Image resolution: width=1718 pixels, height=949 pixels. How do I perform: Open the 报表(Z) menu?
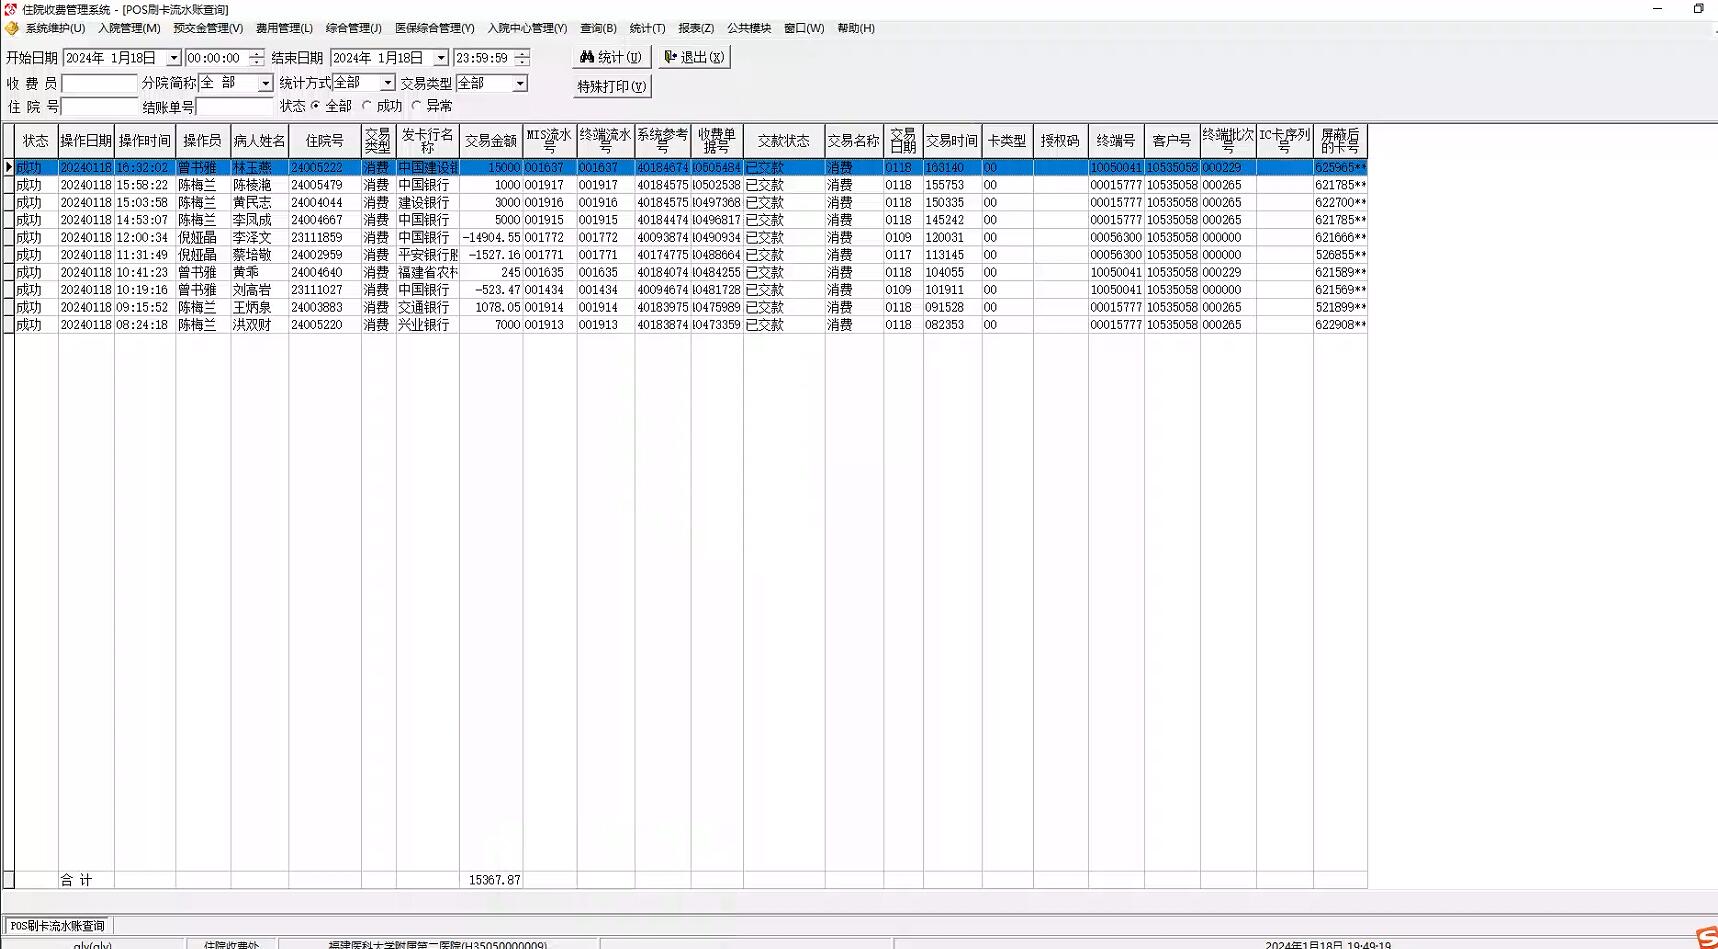coord(696,28)
